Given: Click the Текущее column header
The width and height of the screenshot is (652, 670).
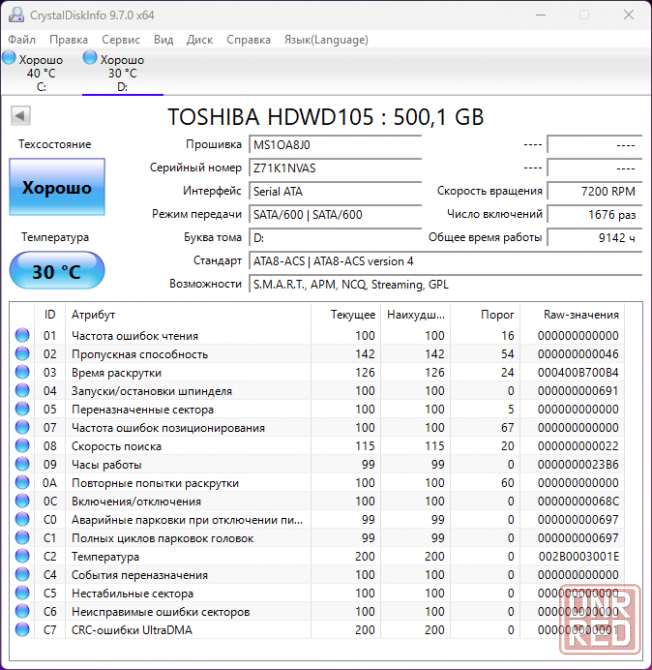Looking at the screenshot, I should pyautogui.click(x=346, y=314).
